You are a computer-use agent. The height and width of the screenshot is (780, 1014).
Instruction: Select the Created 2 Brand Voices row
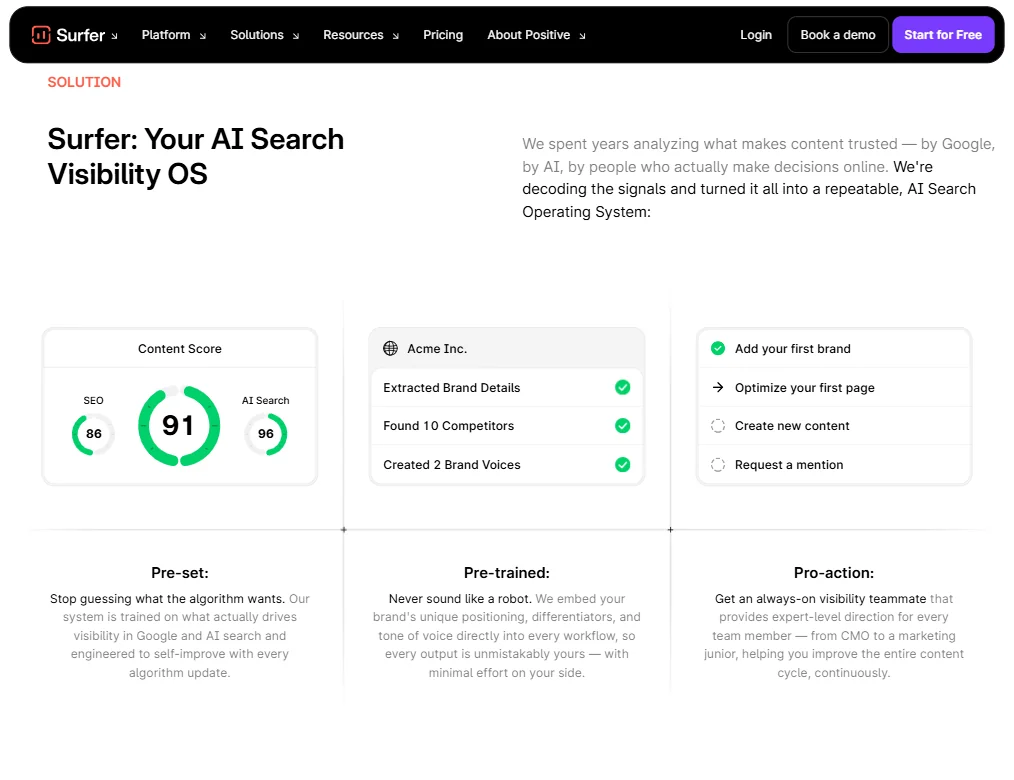(506, 464)
